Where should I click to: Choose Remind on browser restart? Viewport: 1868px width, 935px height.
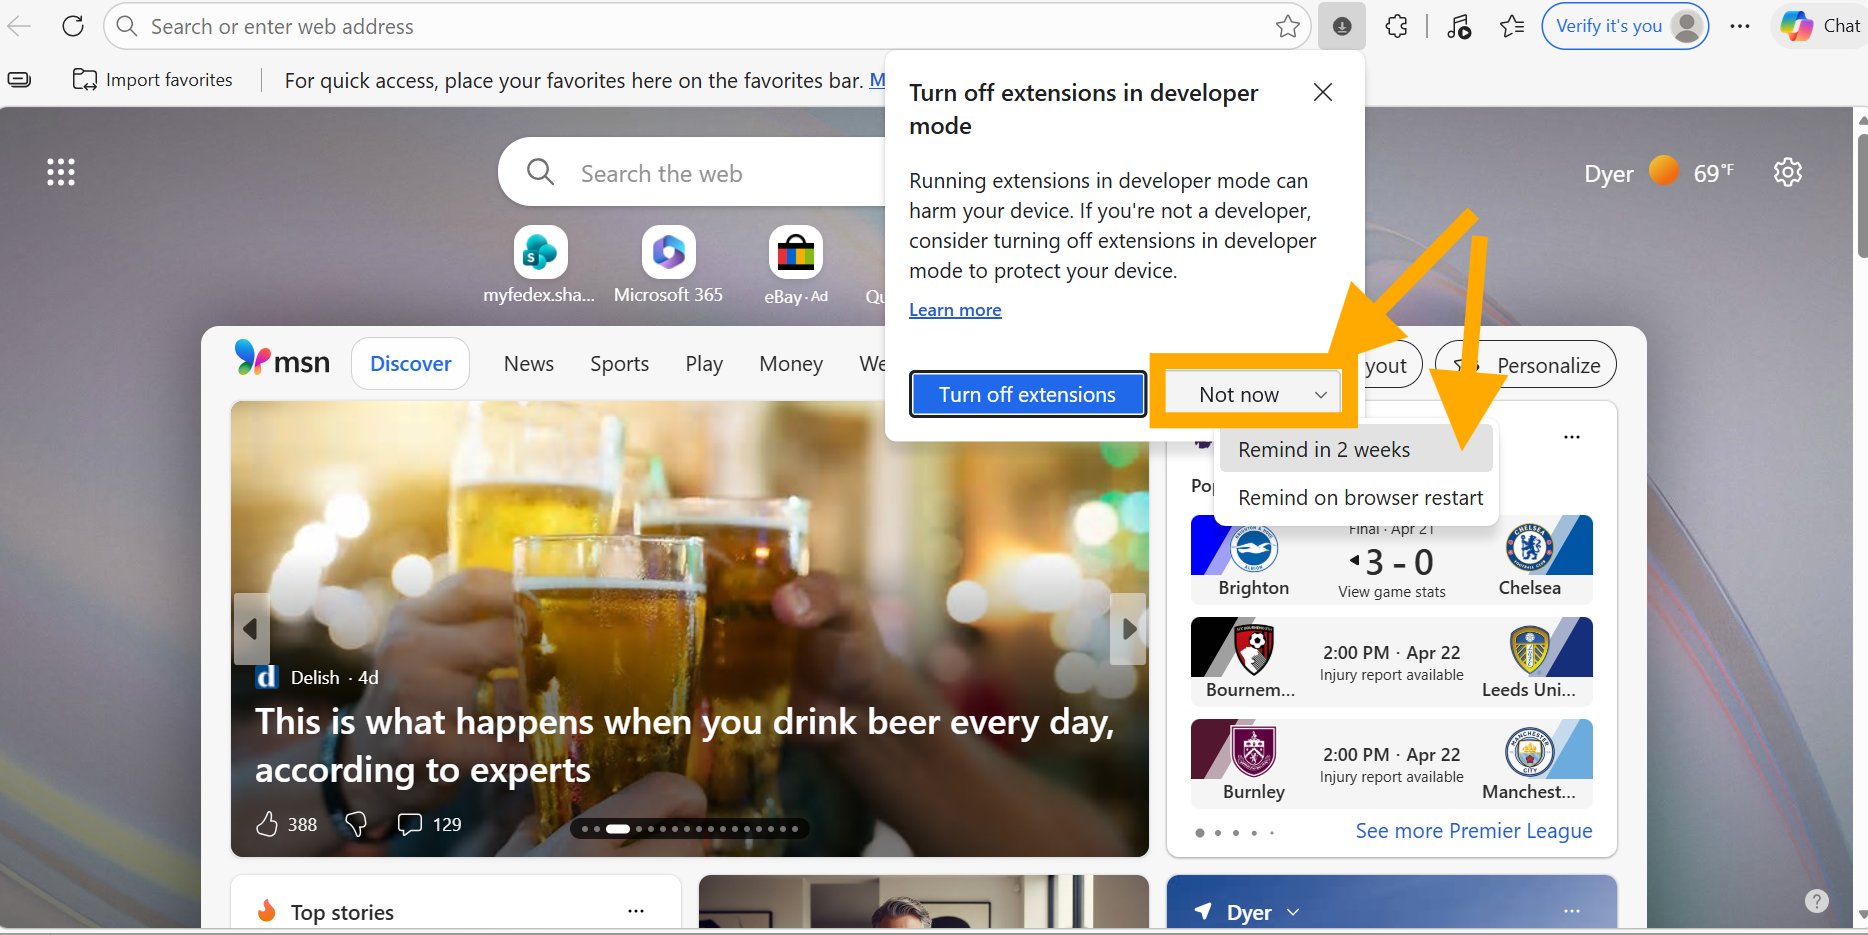pyautogui.click(x=1356, y=498)
